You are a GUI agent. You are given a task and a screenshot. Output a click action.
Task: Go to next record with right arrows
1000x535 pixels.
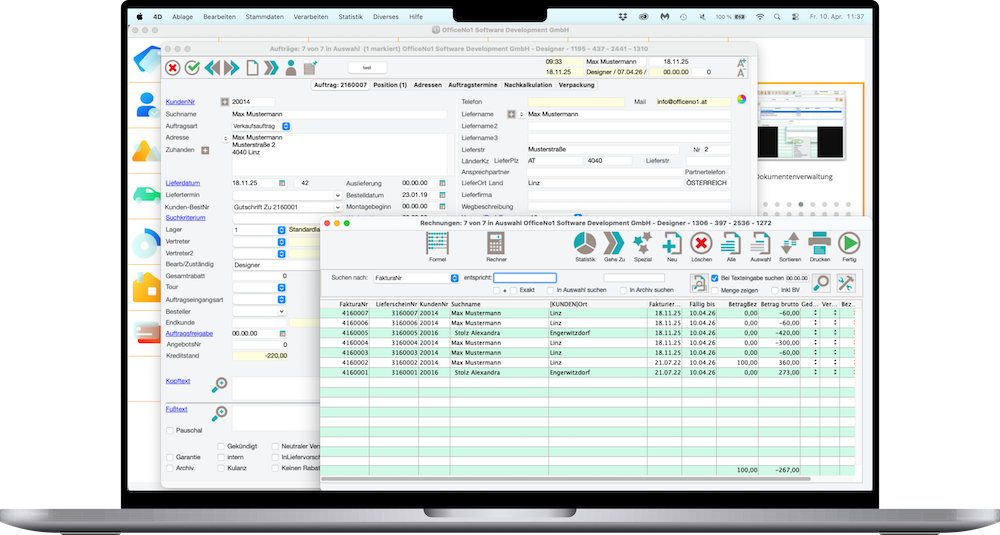point(232,68)
